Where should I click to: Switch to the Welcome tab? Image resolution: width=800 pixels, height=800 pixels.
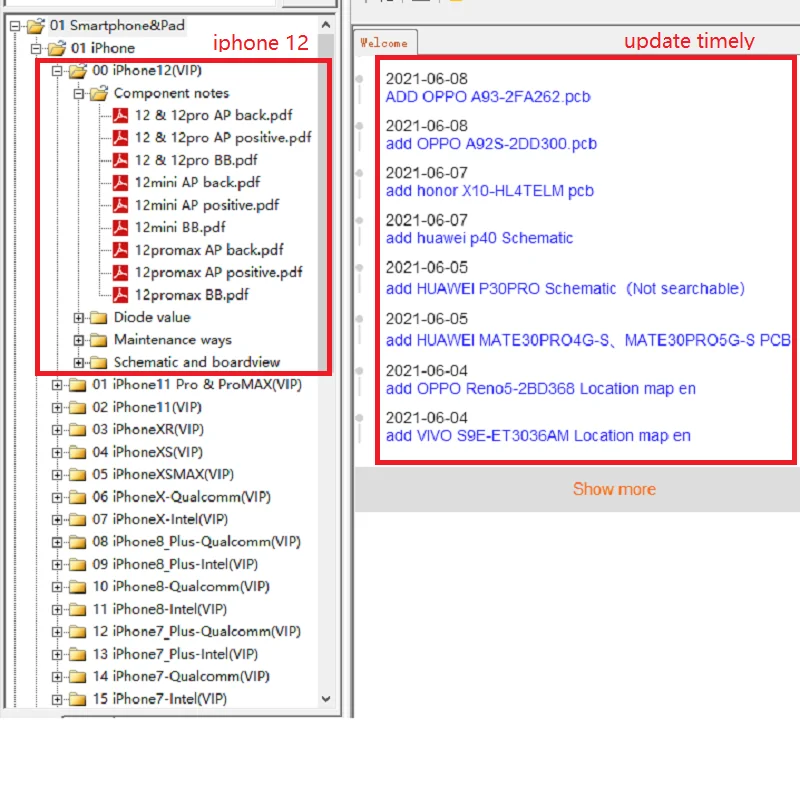tap(385, 43)
